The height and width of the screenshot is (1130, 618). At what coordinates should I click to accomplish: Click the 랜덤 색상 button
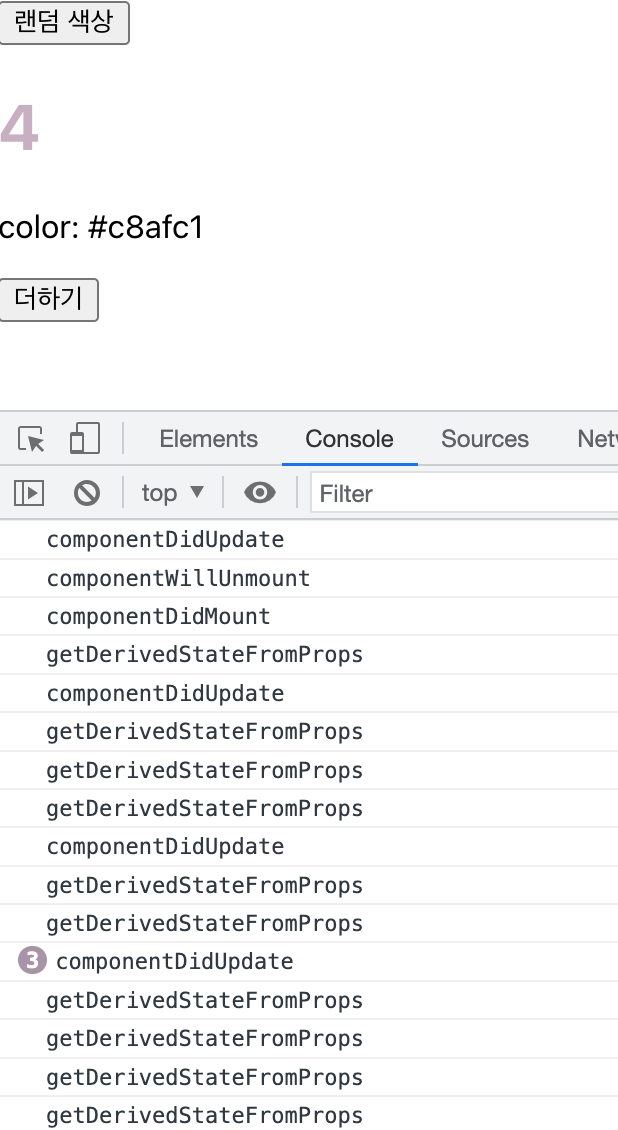click(x=64, y=22)
